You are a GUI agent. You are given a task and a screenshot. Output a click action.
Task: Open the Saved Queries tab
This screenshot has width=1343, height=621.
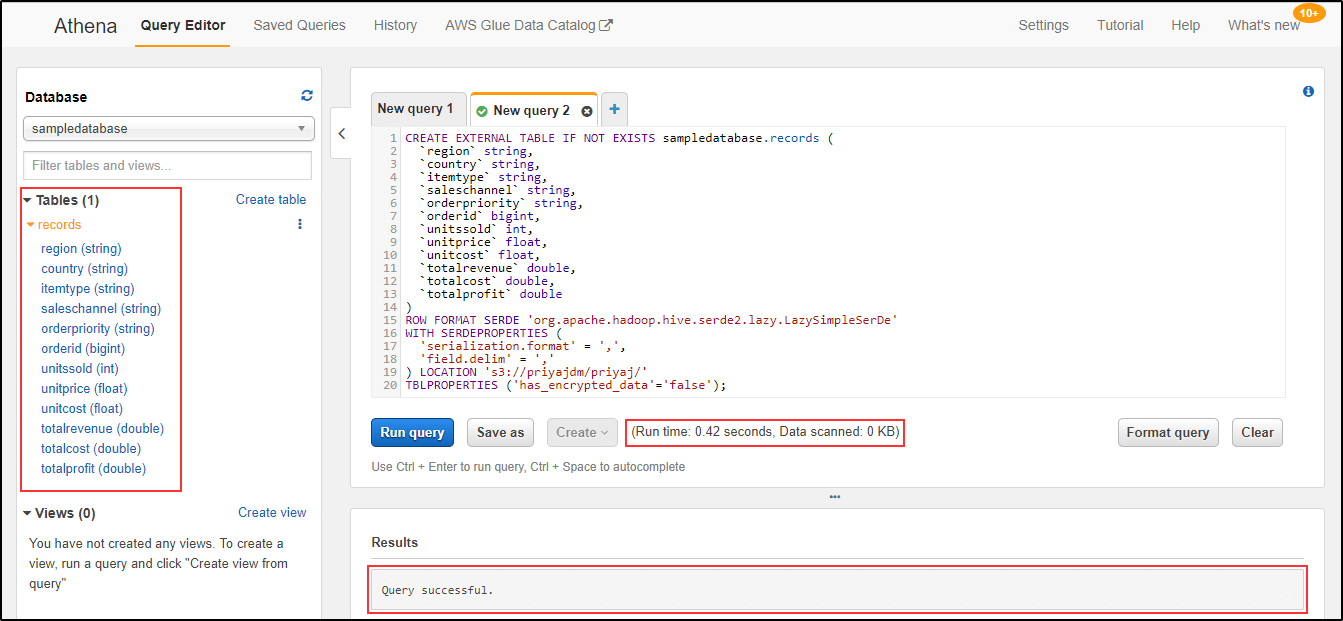pos(300,25)
